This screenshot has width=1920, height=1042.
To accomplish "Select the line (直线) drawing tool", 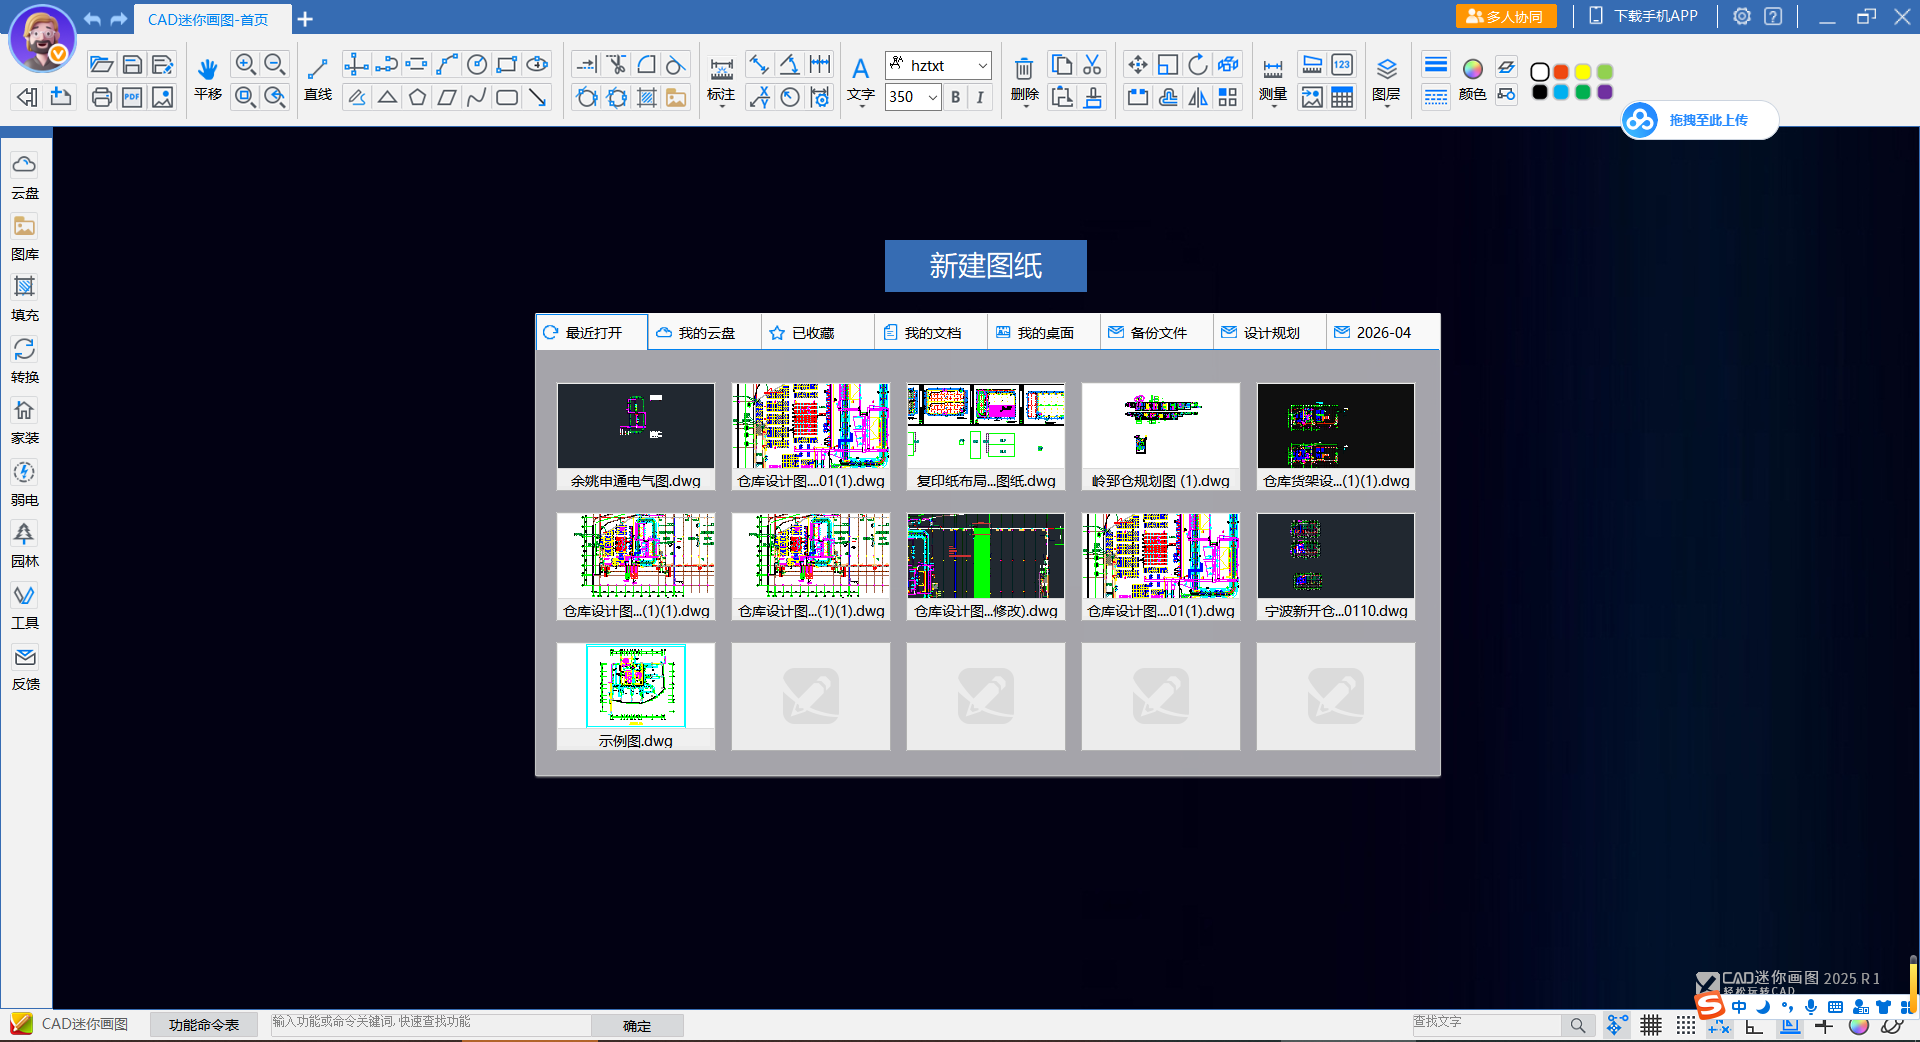I will pyautogui.click(x=318, y=78).
